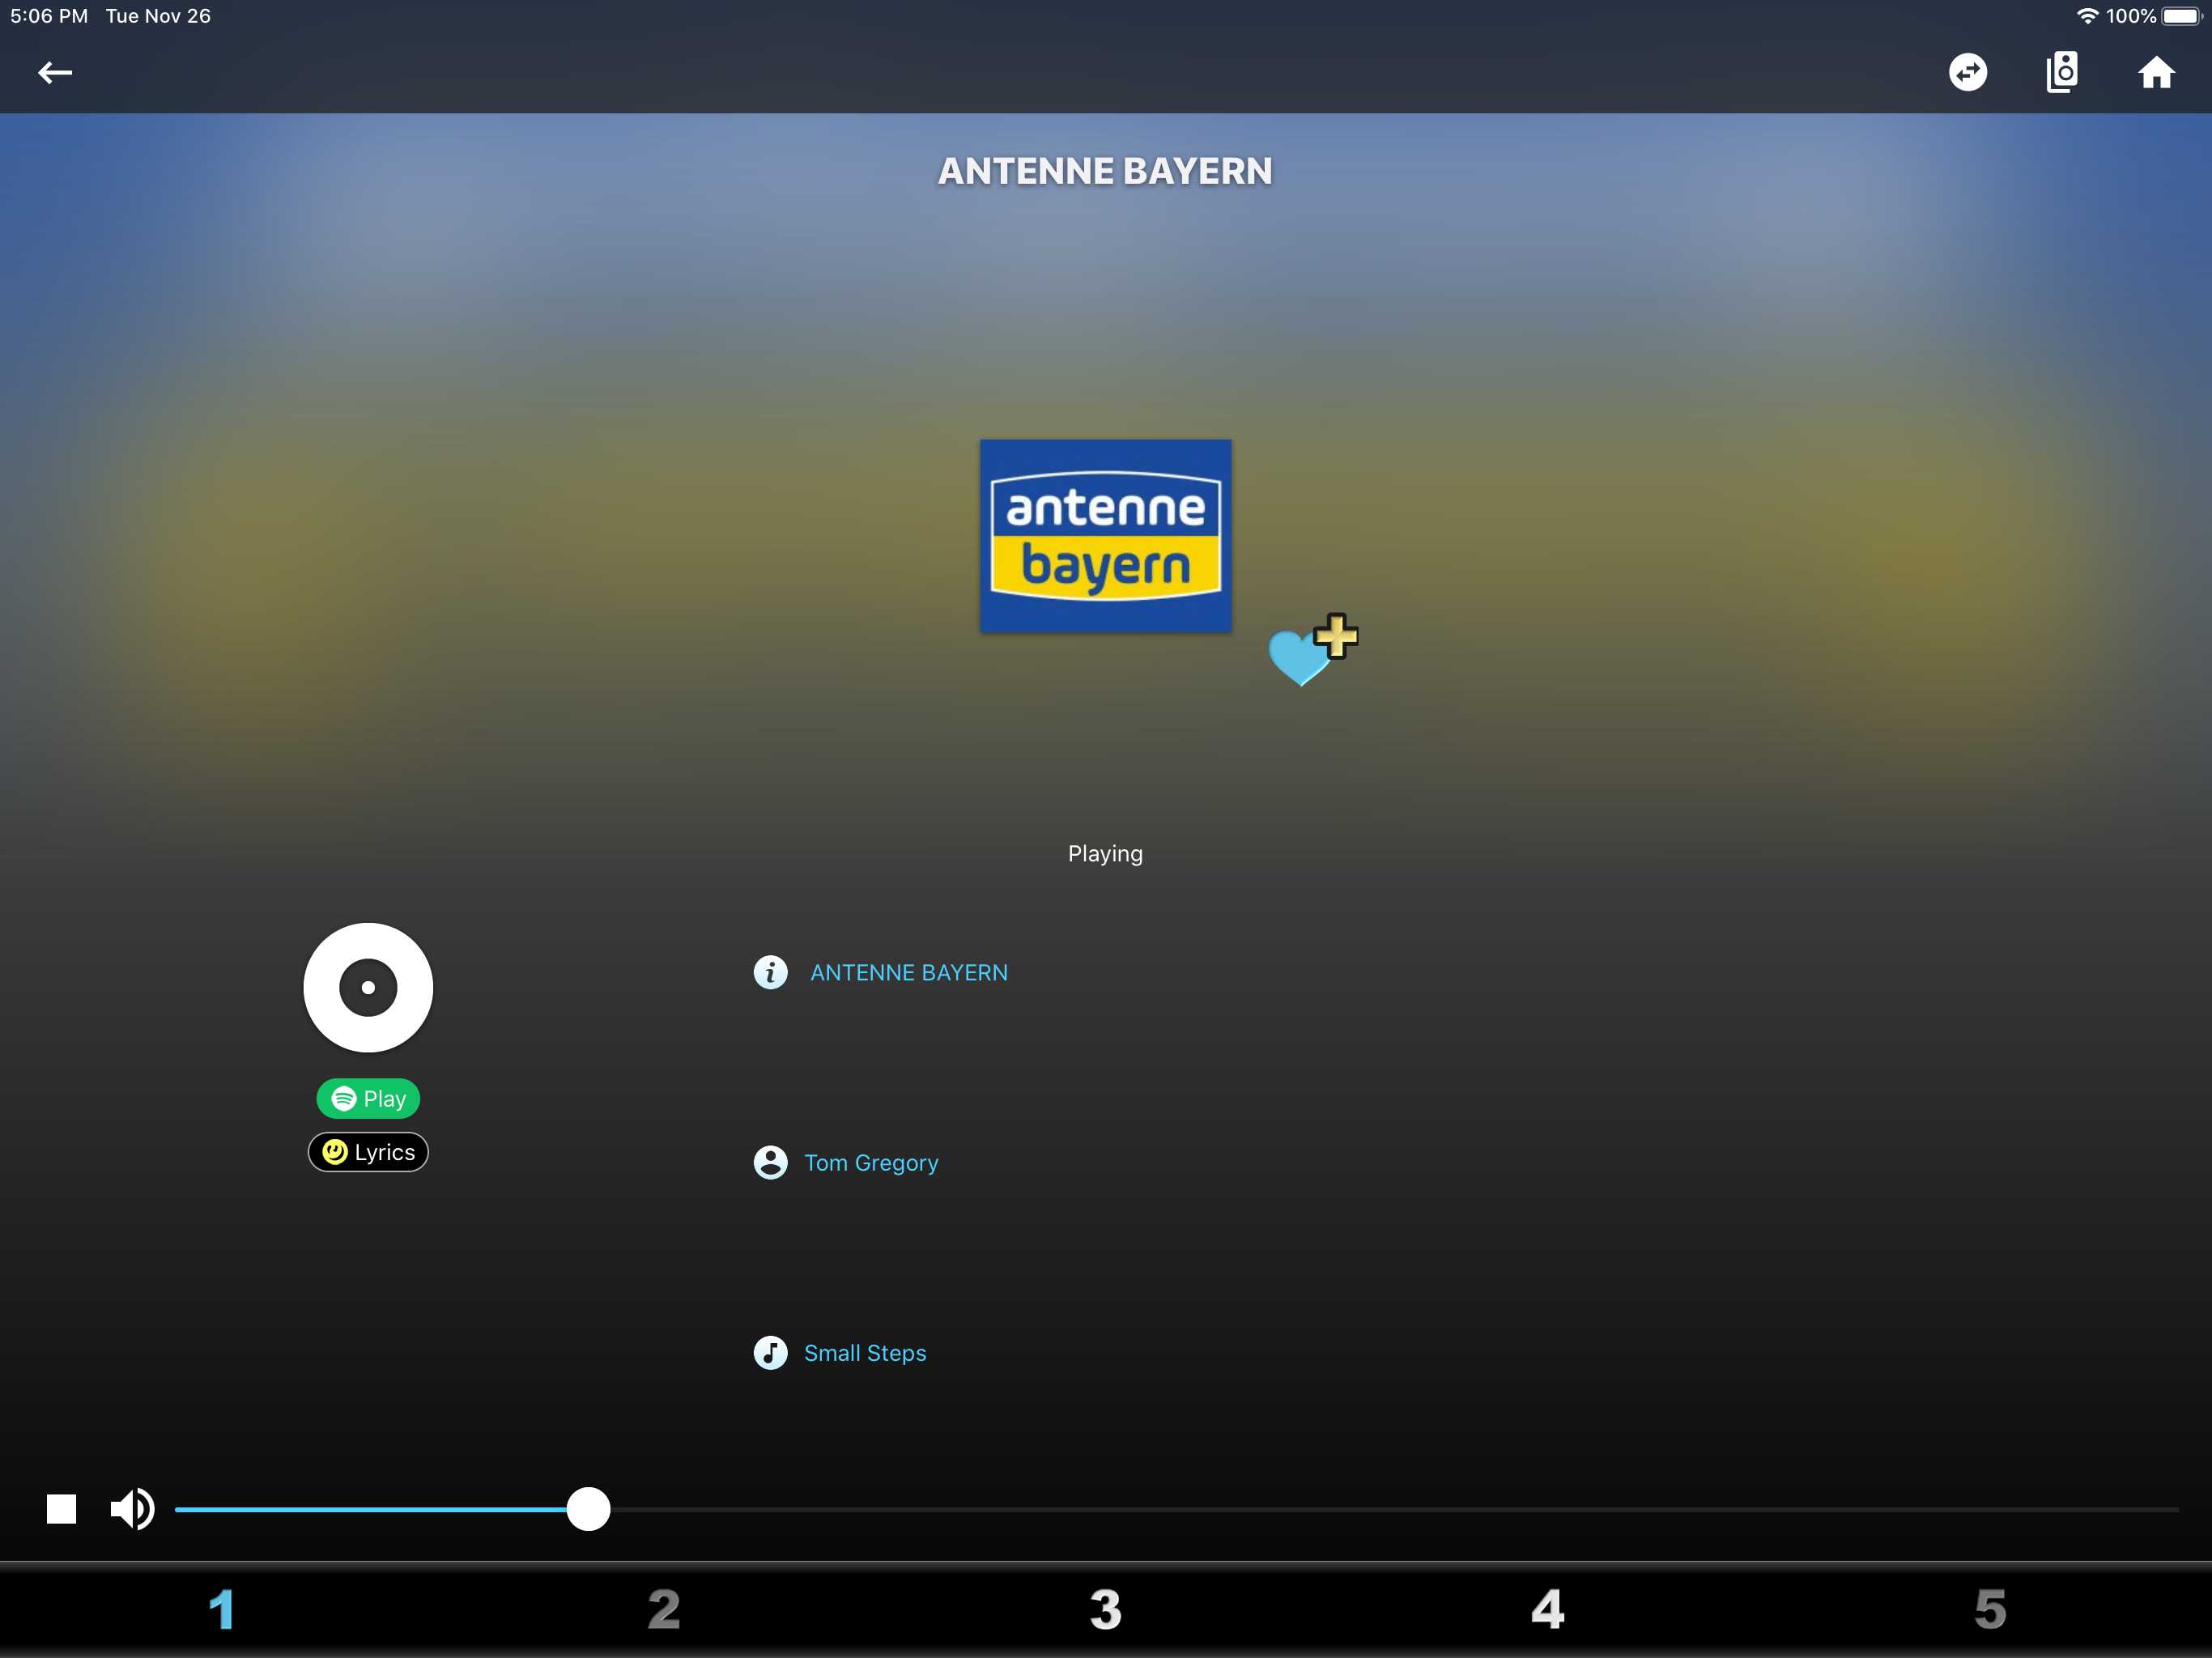2212x1658 pixels.
Task: Go to Home screen
Action: [2156, 72]
